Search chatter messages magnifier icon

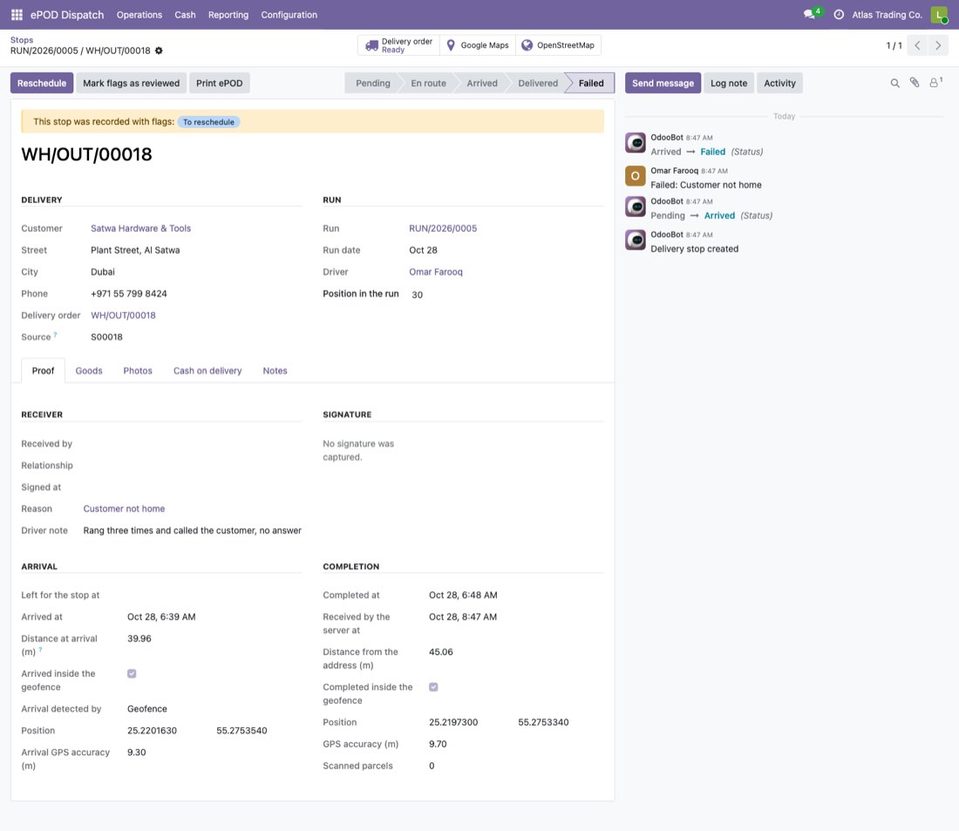coord(895,83)
